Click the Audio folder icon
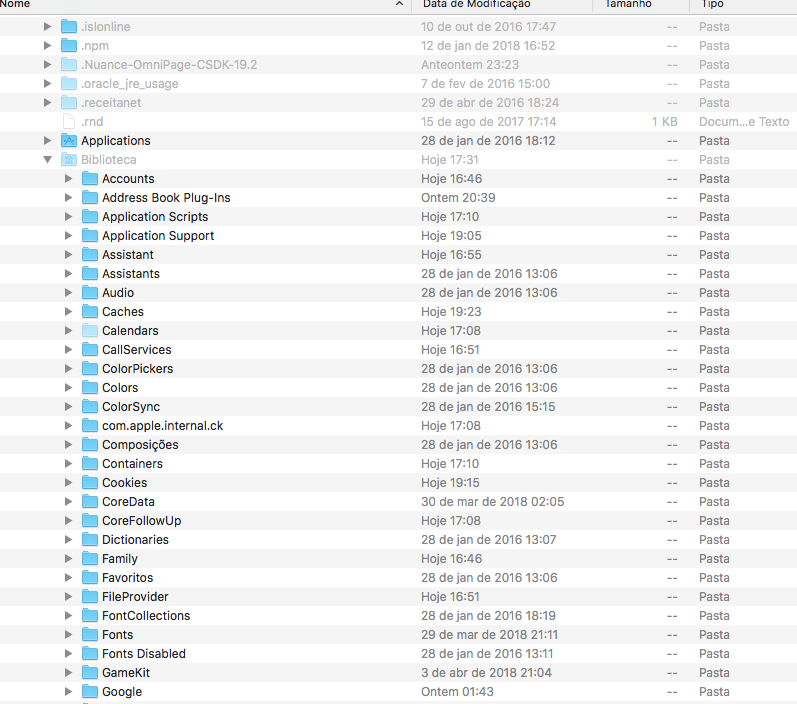 tap(90, 292)
